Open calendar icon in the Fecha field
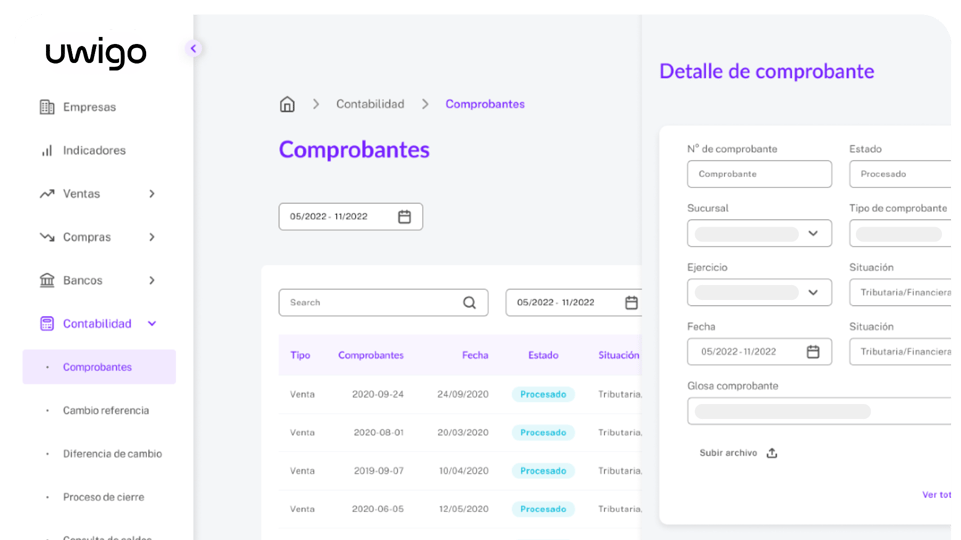 tap(813, 352)
